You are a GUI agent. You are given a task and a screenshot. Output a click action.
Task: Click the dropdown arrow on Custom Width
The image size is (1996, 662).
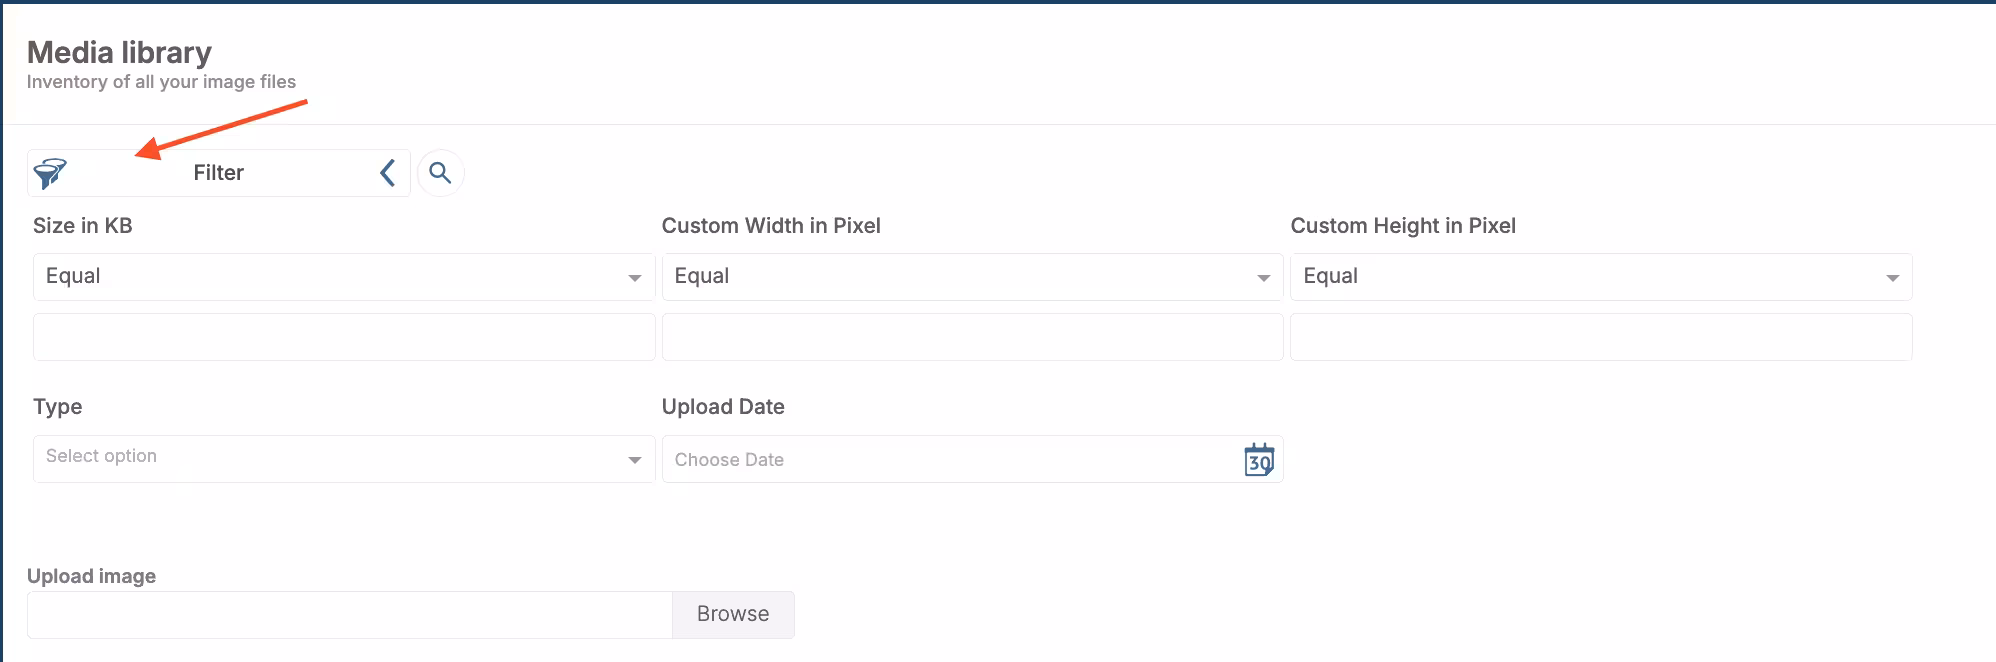[1262, 277]
